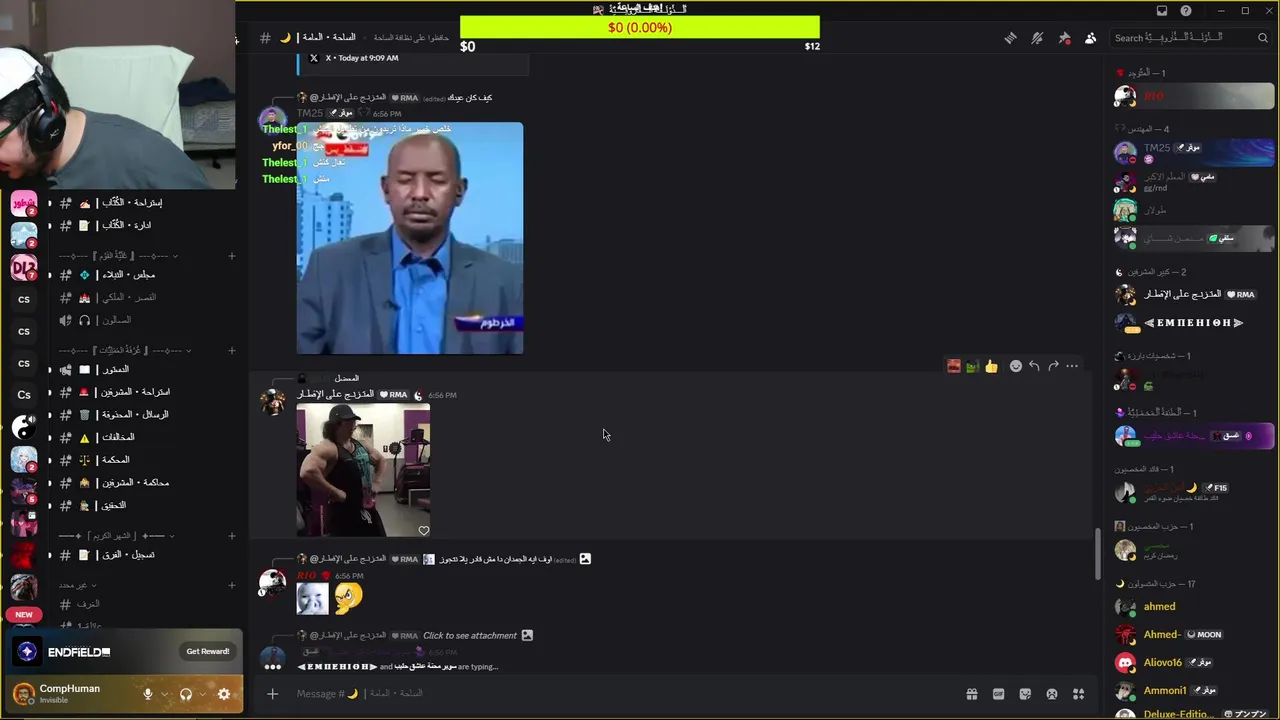Collapse the غير محدد channel category
The width and height of the screenshot is (1280, 720).
79,585
